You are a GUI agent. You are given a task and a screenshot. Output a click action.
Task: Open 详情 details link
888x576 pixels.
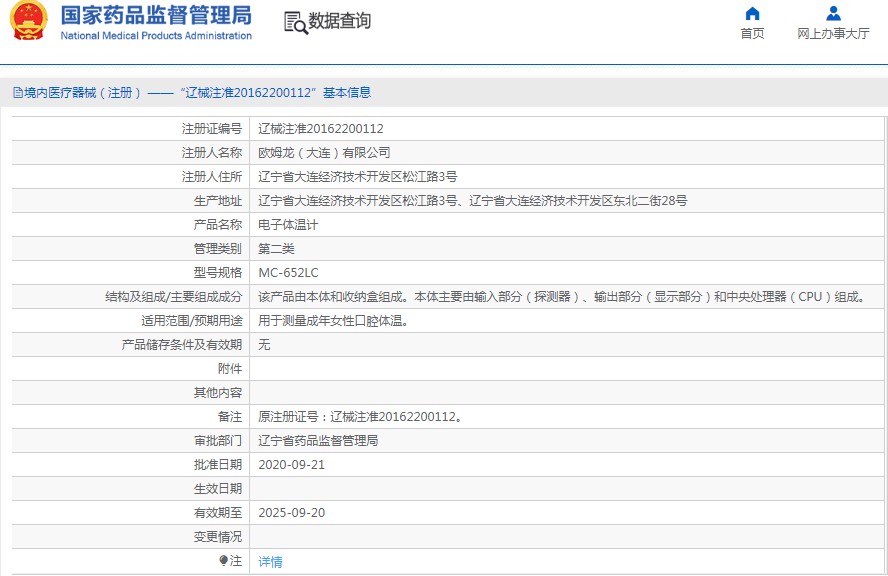pos(270,562)
